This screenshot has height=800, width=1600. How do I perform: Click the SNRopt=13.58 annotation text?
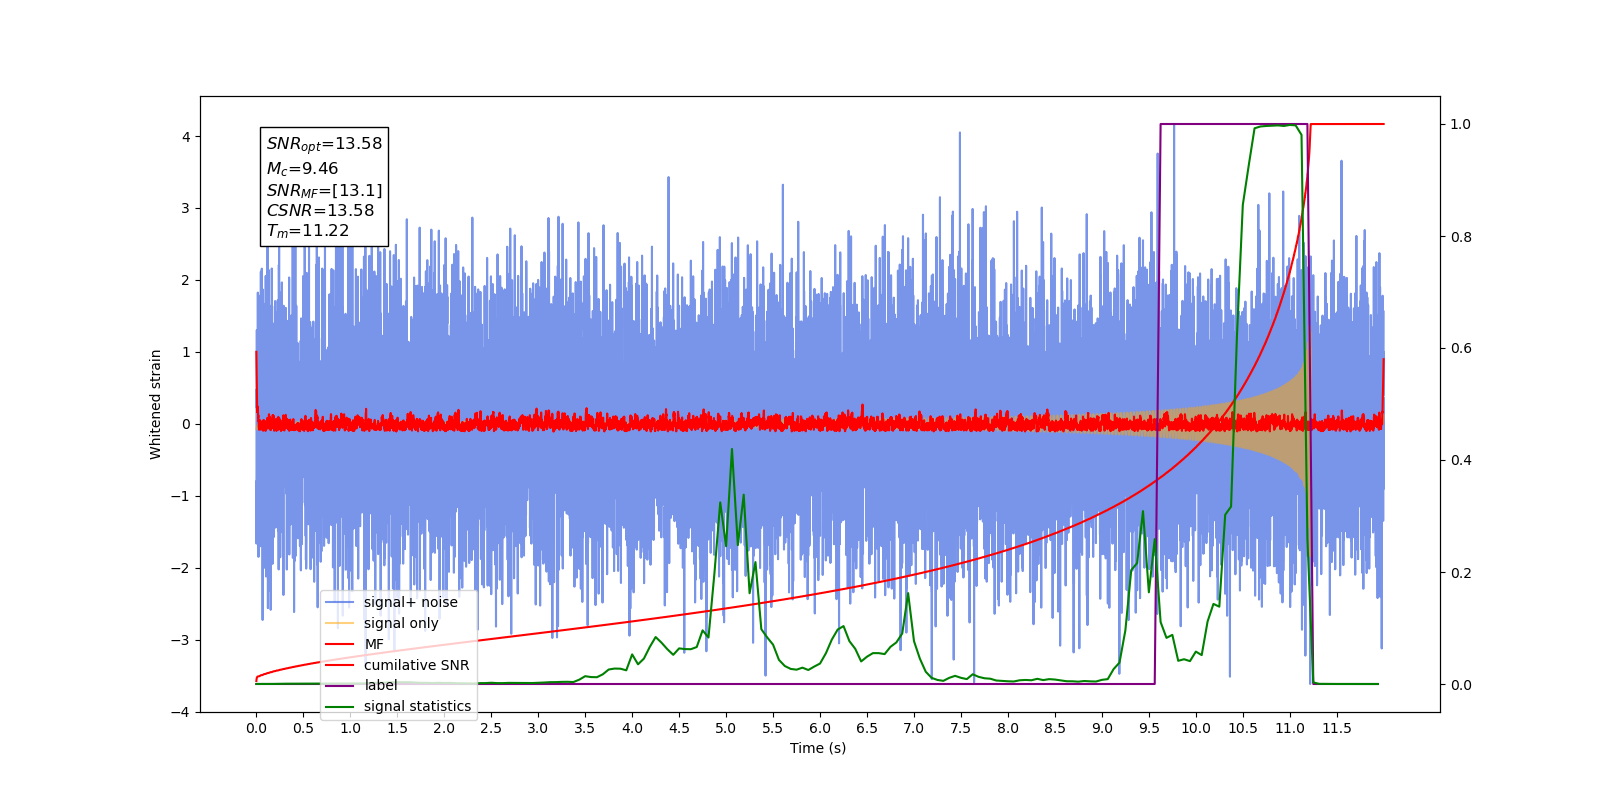click(324, 144)
